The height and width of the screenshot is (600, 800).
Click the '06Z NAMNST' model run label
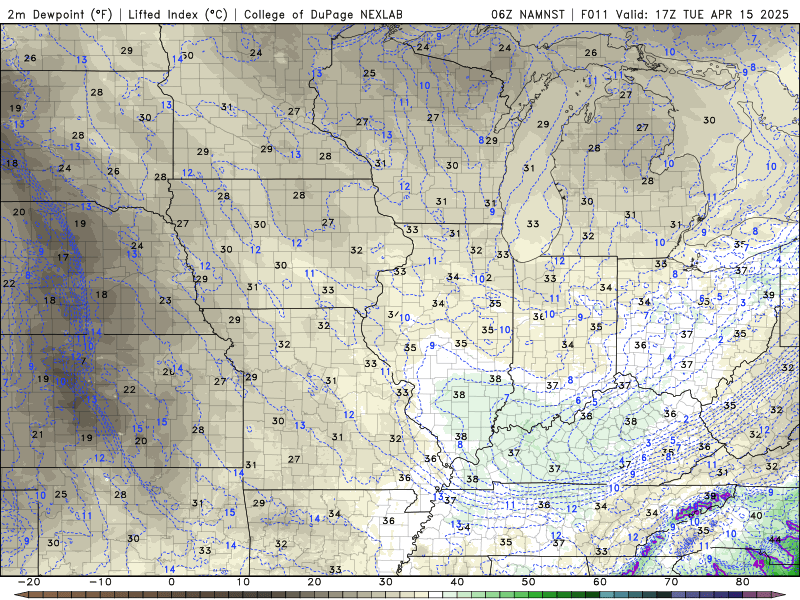pyautogui.click(x=528, y=14)
